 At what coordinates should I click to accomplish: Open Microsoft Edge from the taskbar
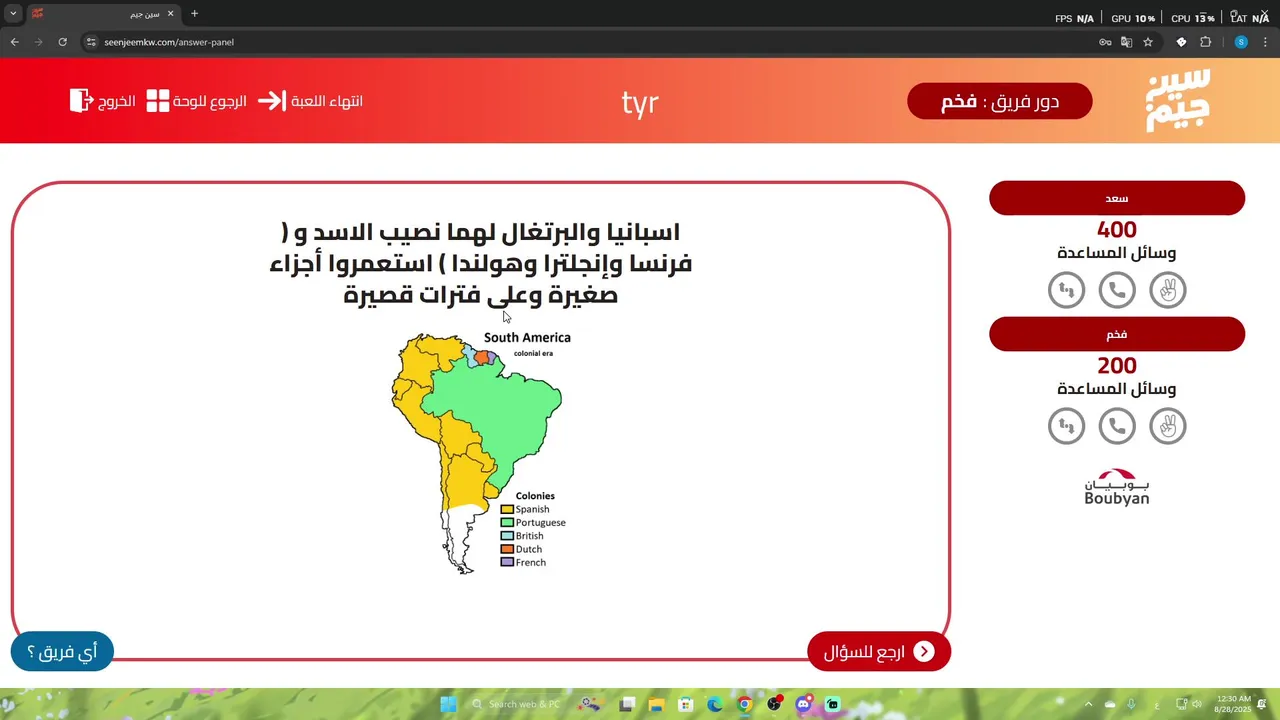[715, 704]
